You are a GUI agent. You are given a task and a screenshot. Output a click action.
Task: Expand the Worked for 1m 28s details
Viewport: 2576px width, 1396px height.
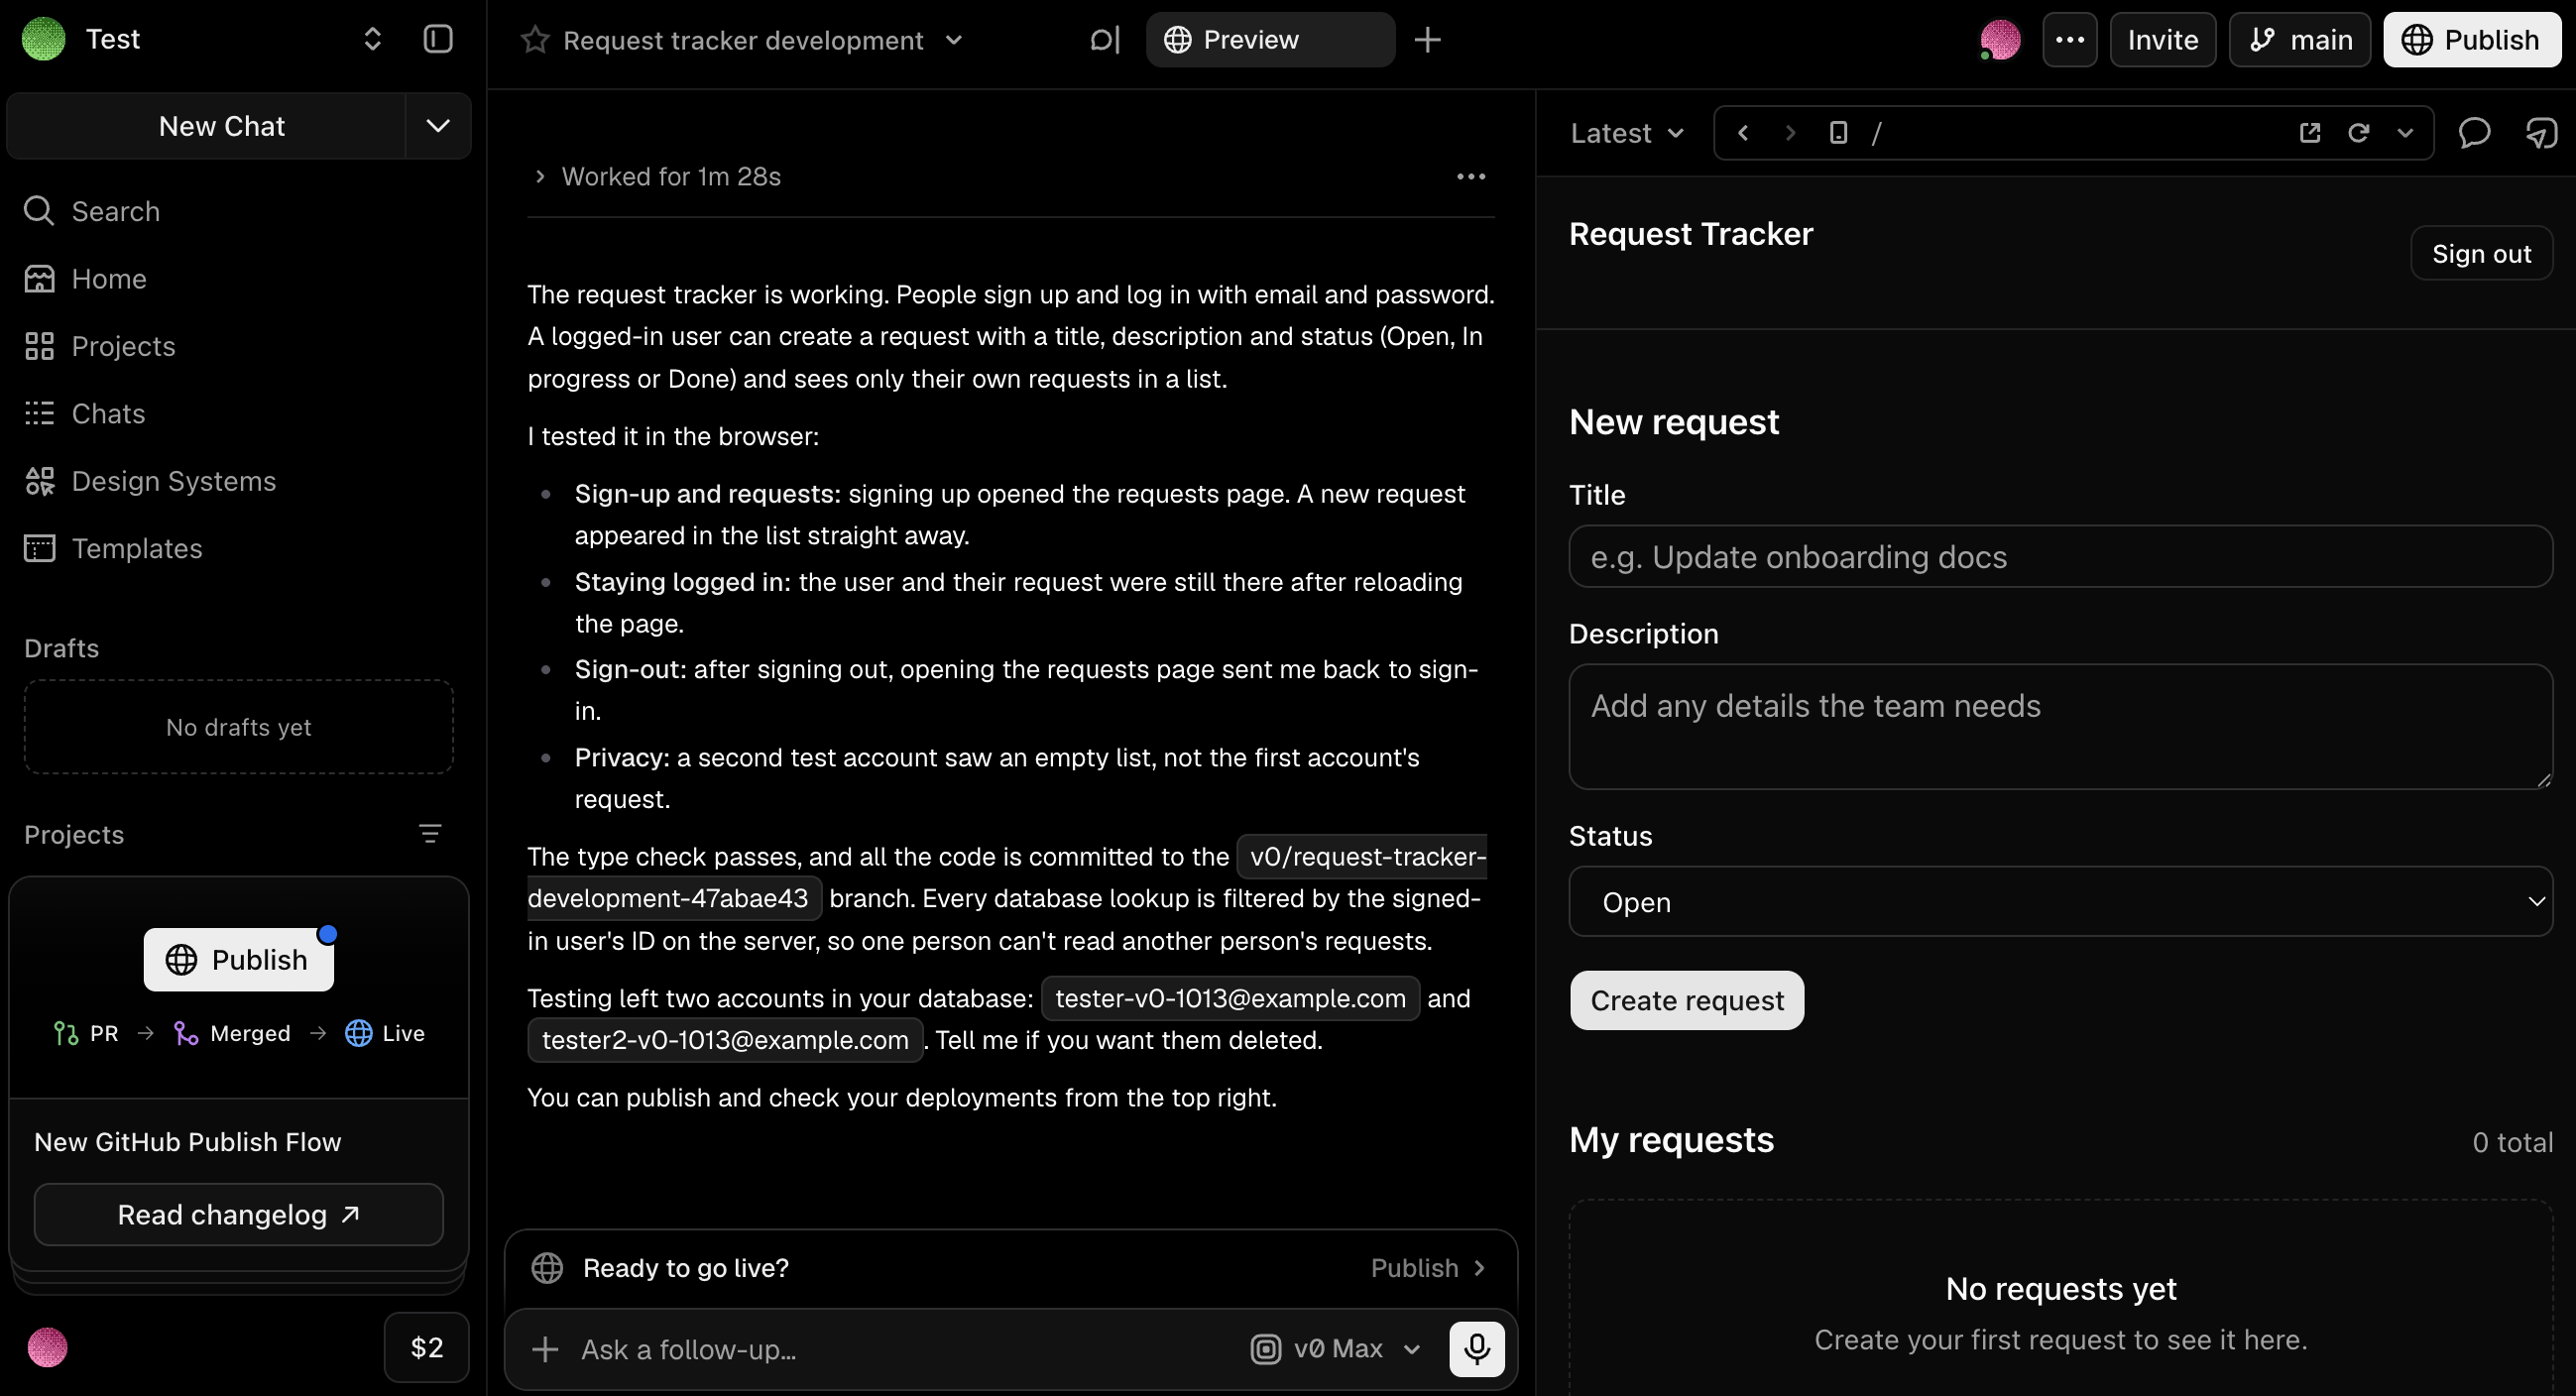540,177
